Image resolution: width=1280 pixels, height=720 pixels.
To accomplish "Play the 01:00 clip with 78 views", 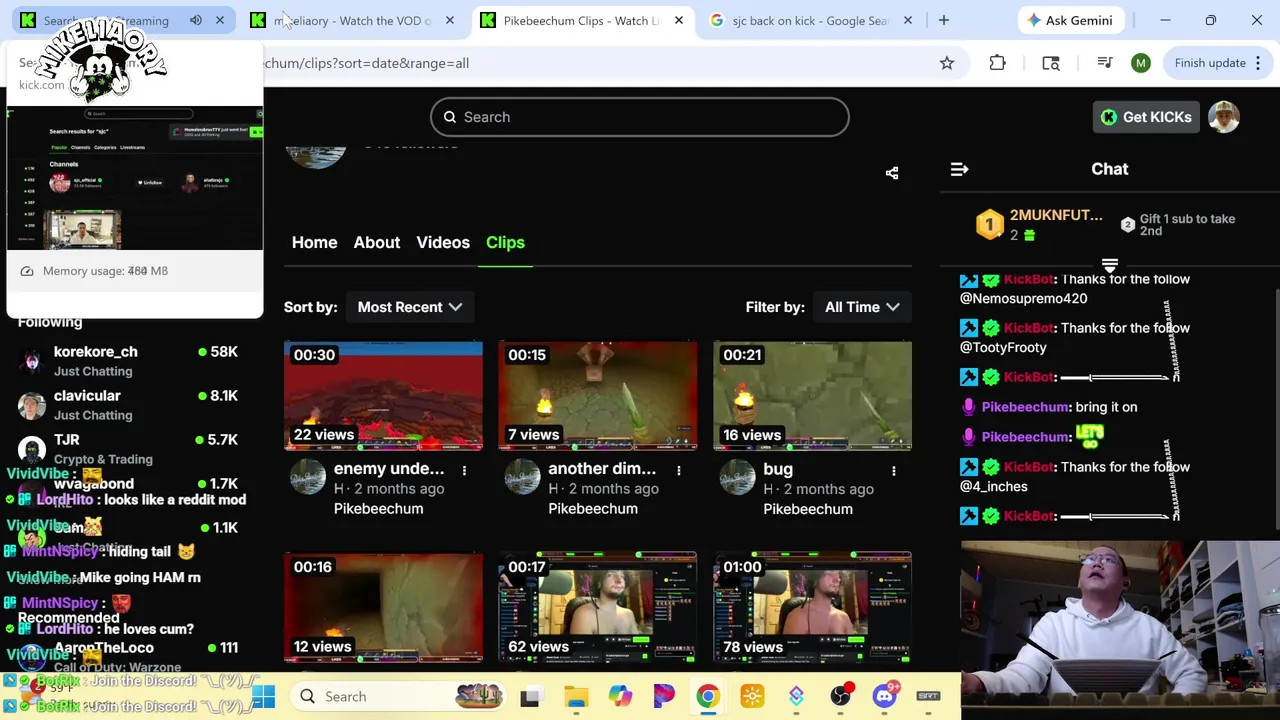I will (812, 607).
